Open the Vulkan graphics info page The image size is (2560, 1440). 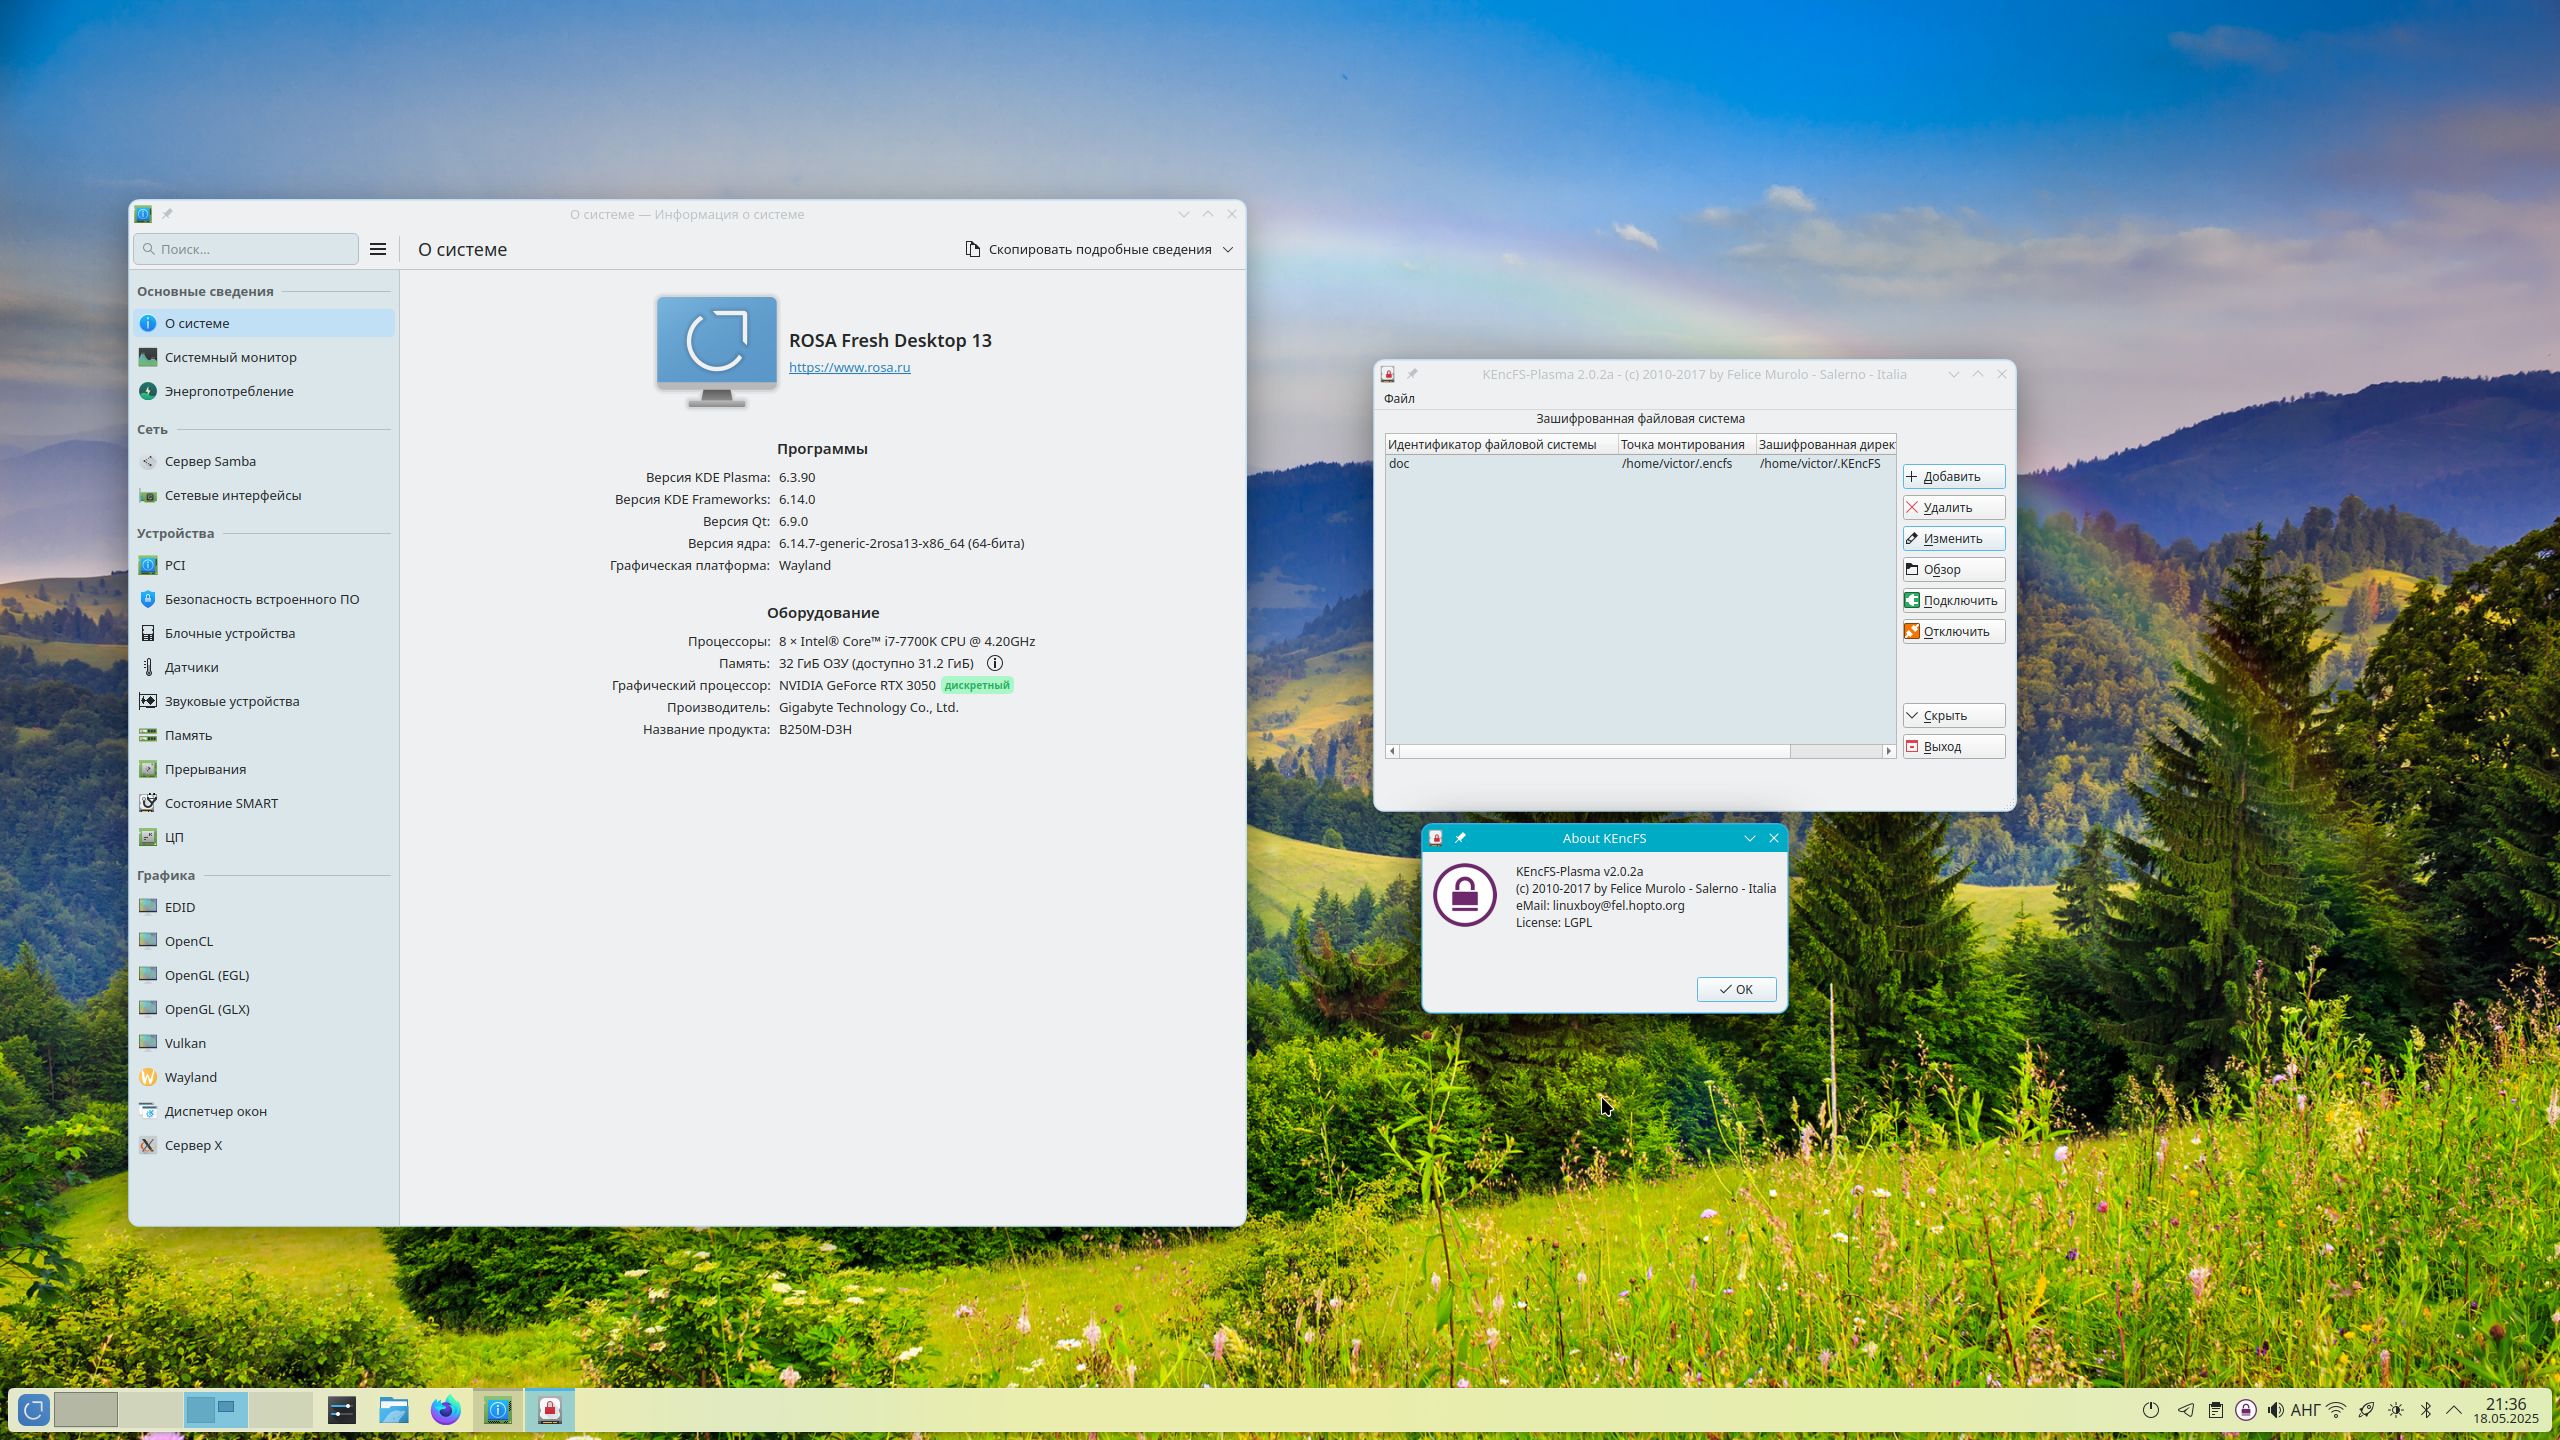[185, 1043]
